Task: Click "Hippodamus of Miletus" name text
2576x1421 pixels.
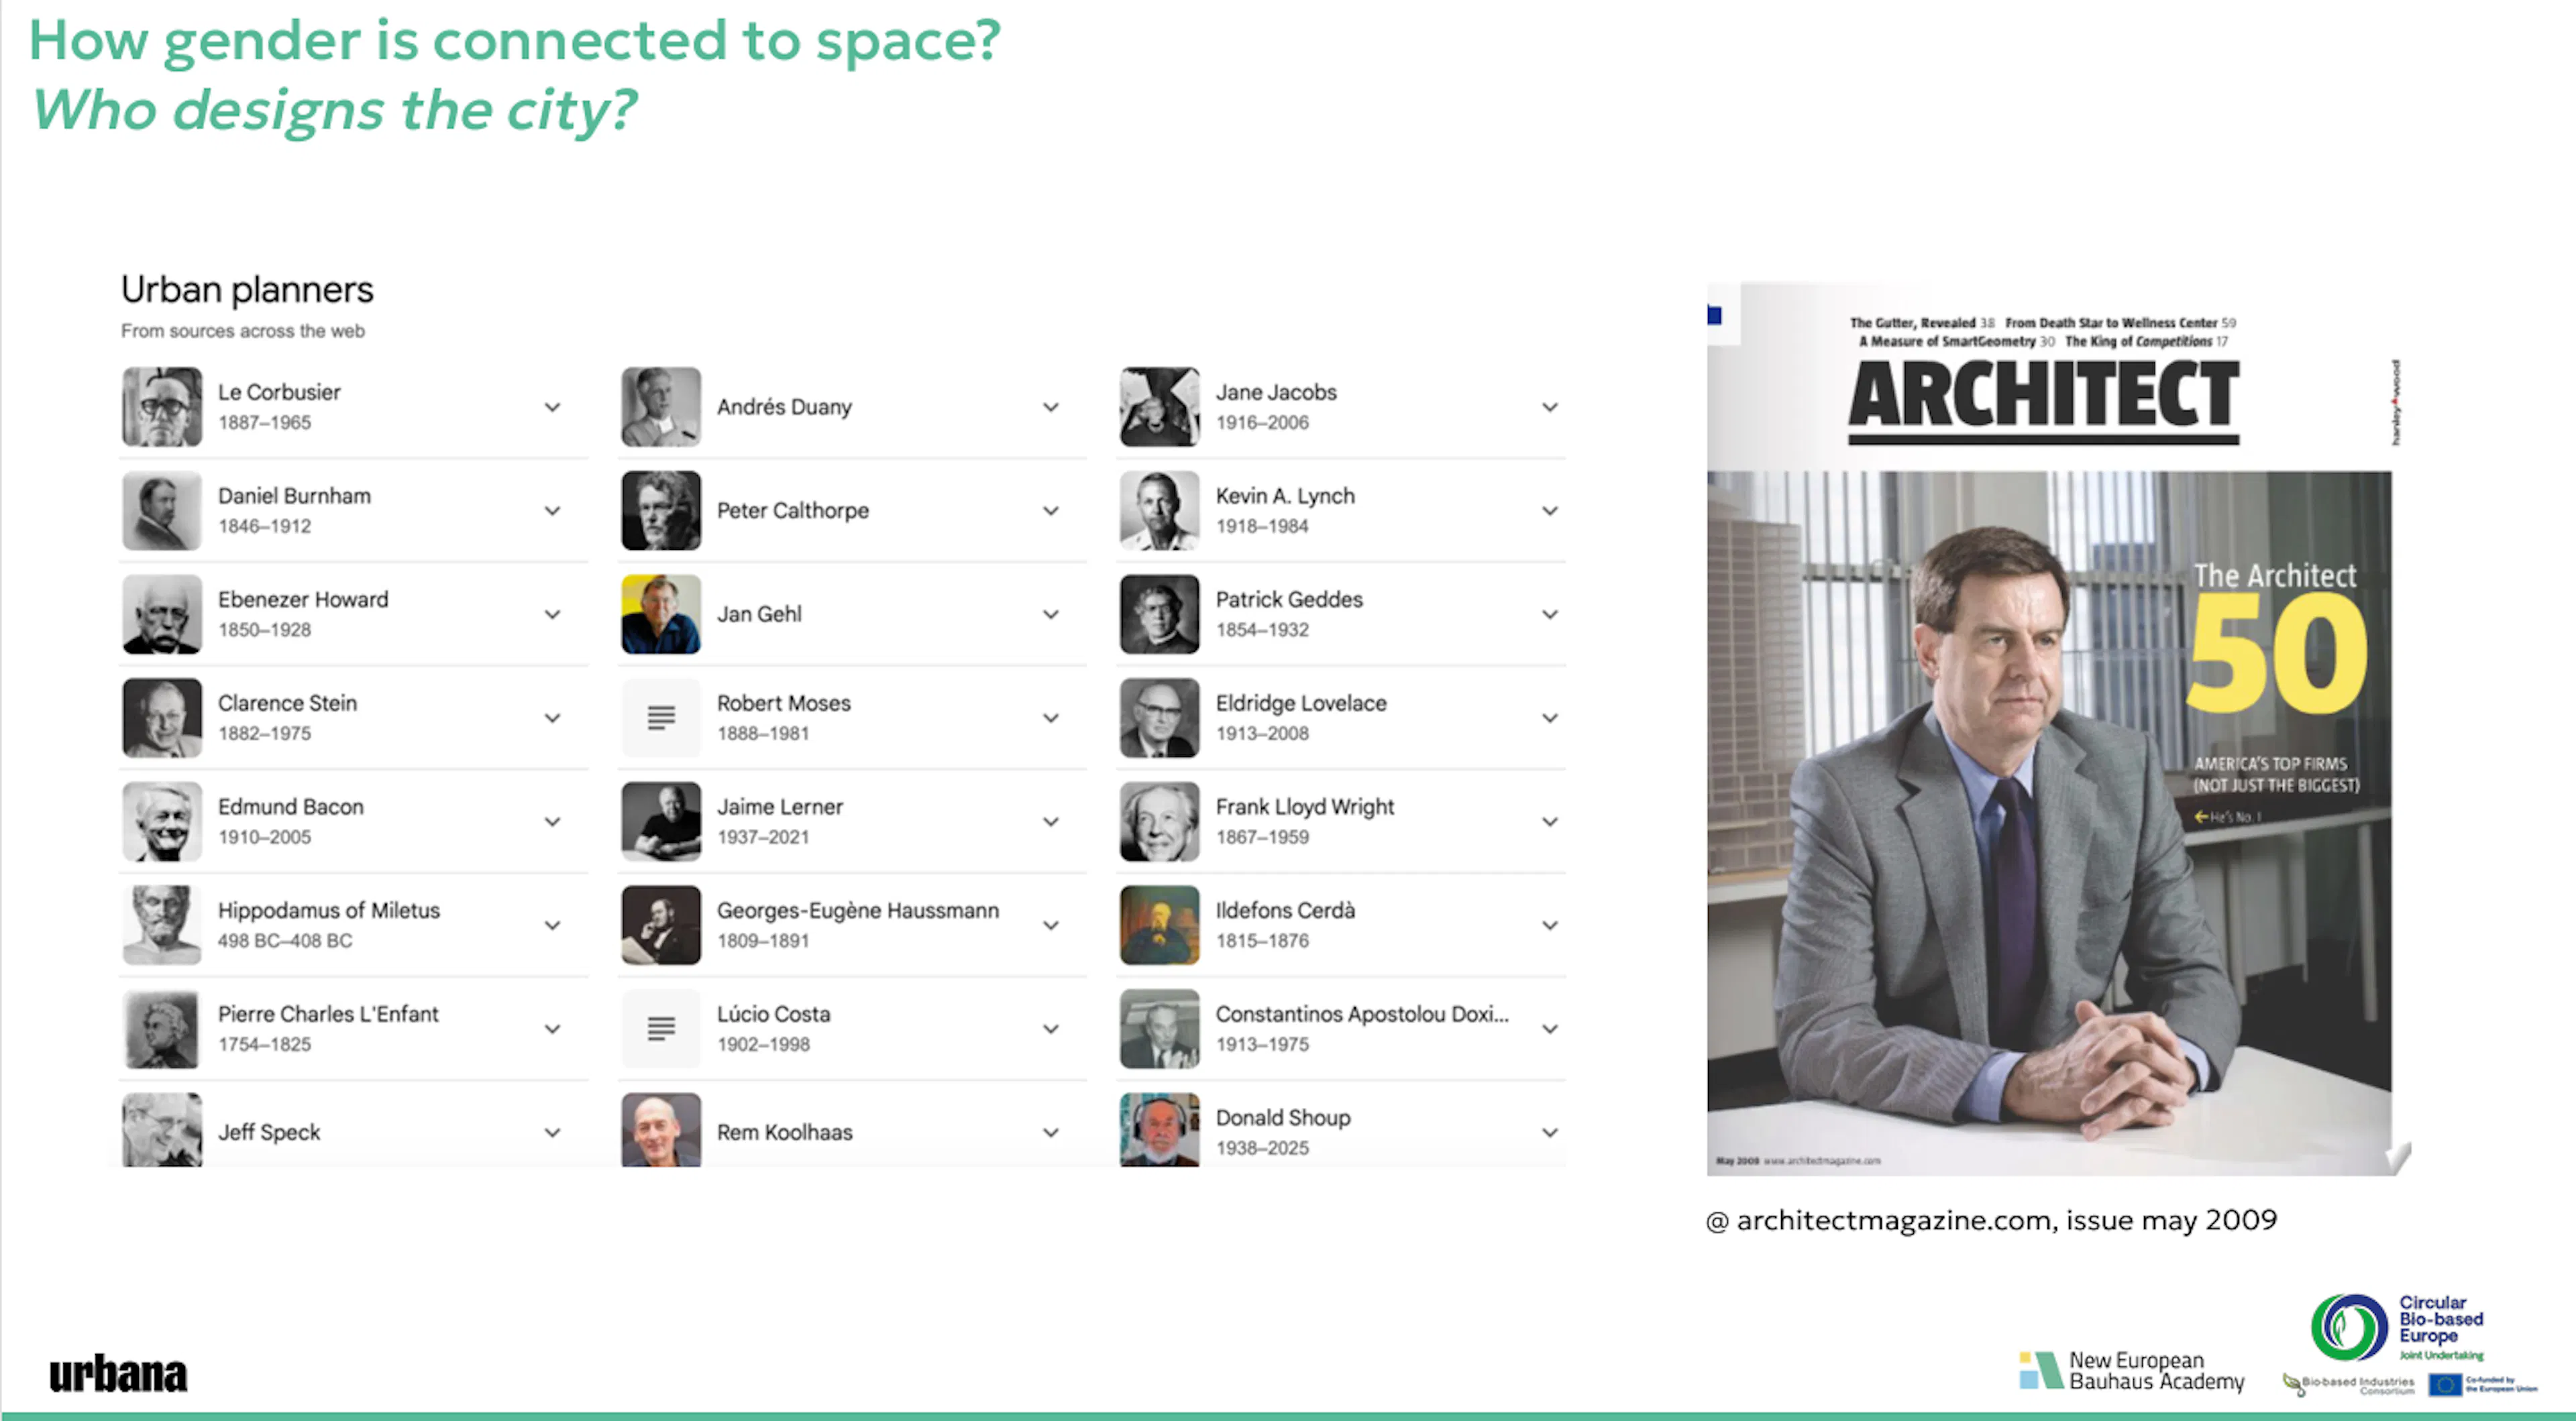Action: (329, 911)
